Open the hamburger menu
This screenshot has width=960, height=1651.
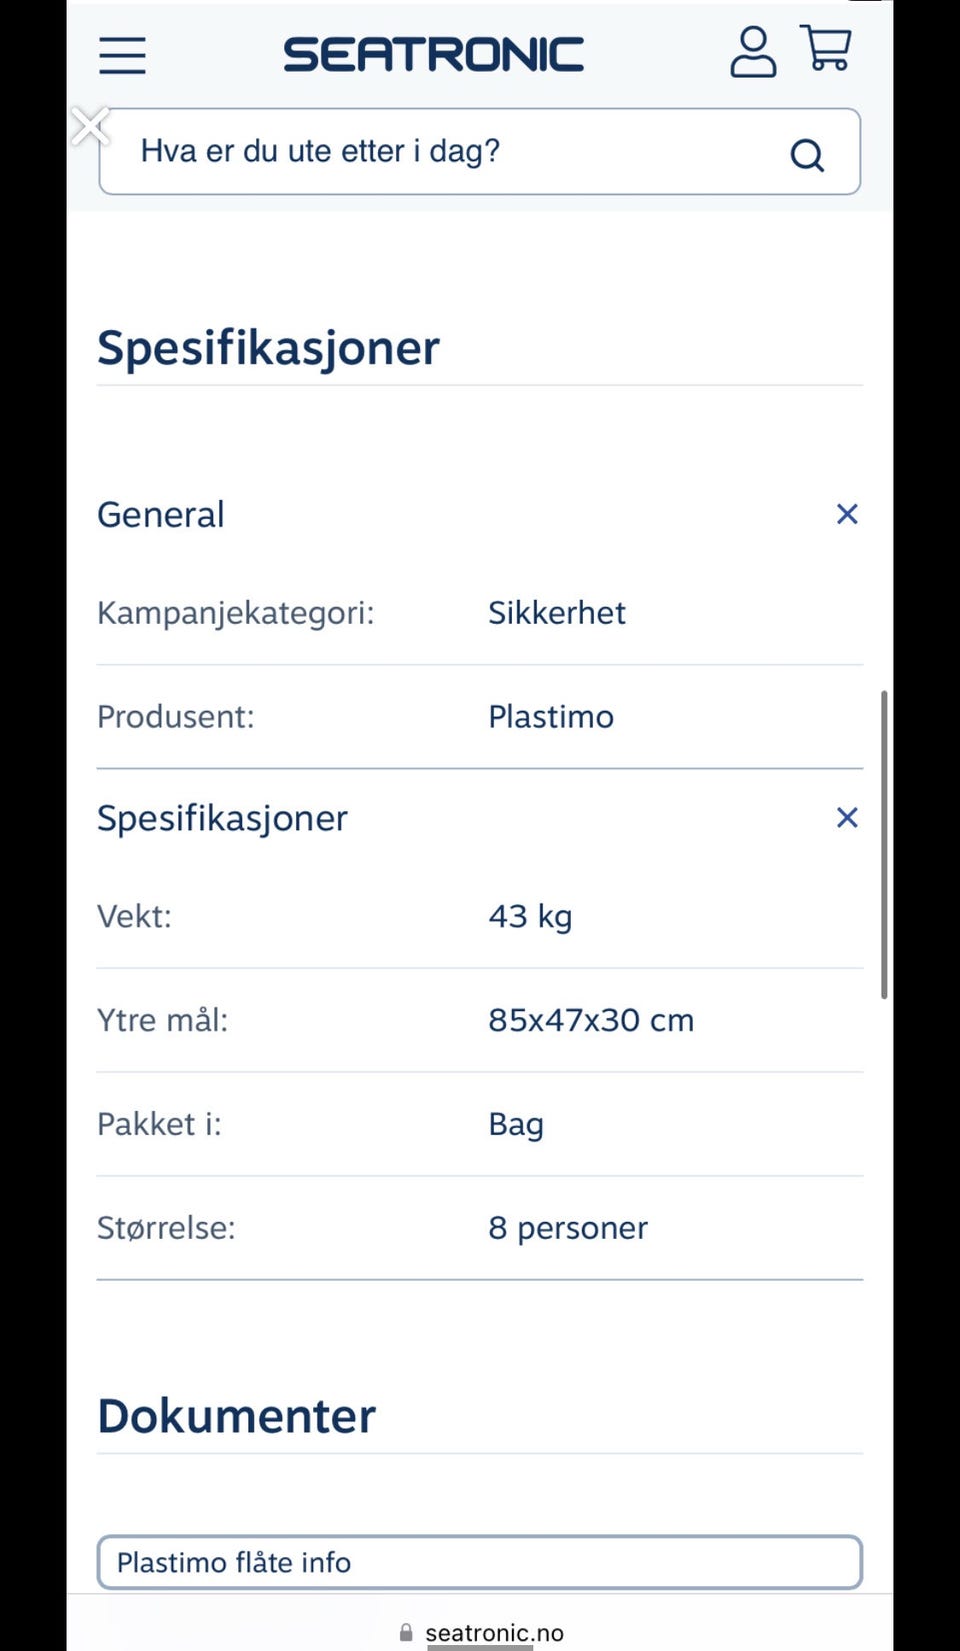tap(122, 55)
